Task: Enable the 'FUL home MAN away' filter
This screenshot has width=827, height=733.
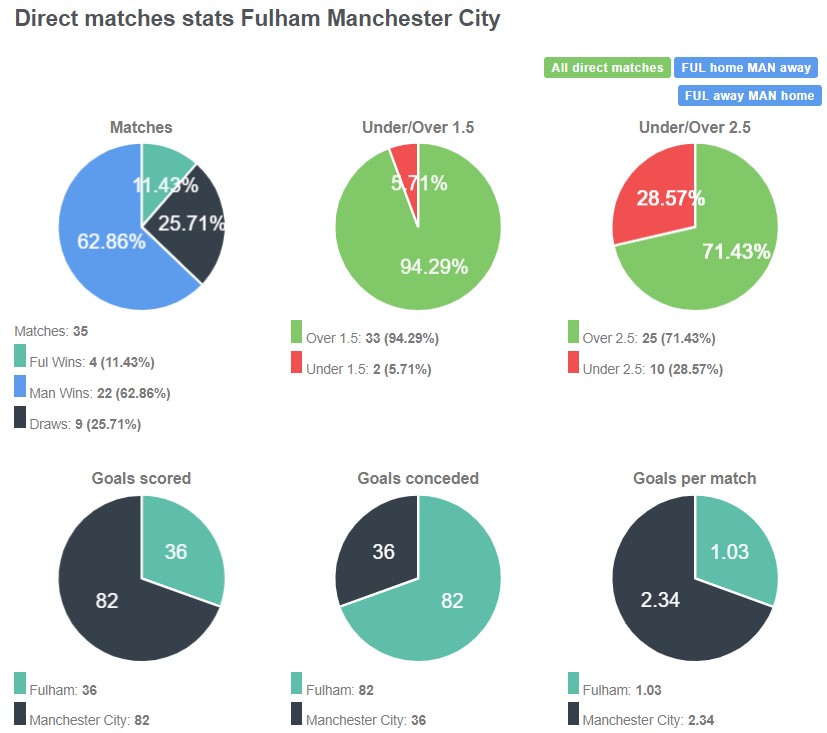Action: pyautogui.click(x=748, y=67)
